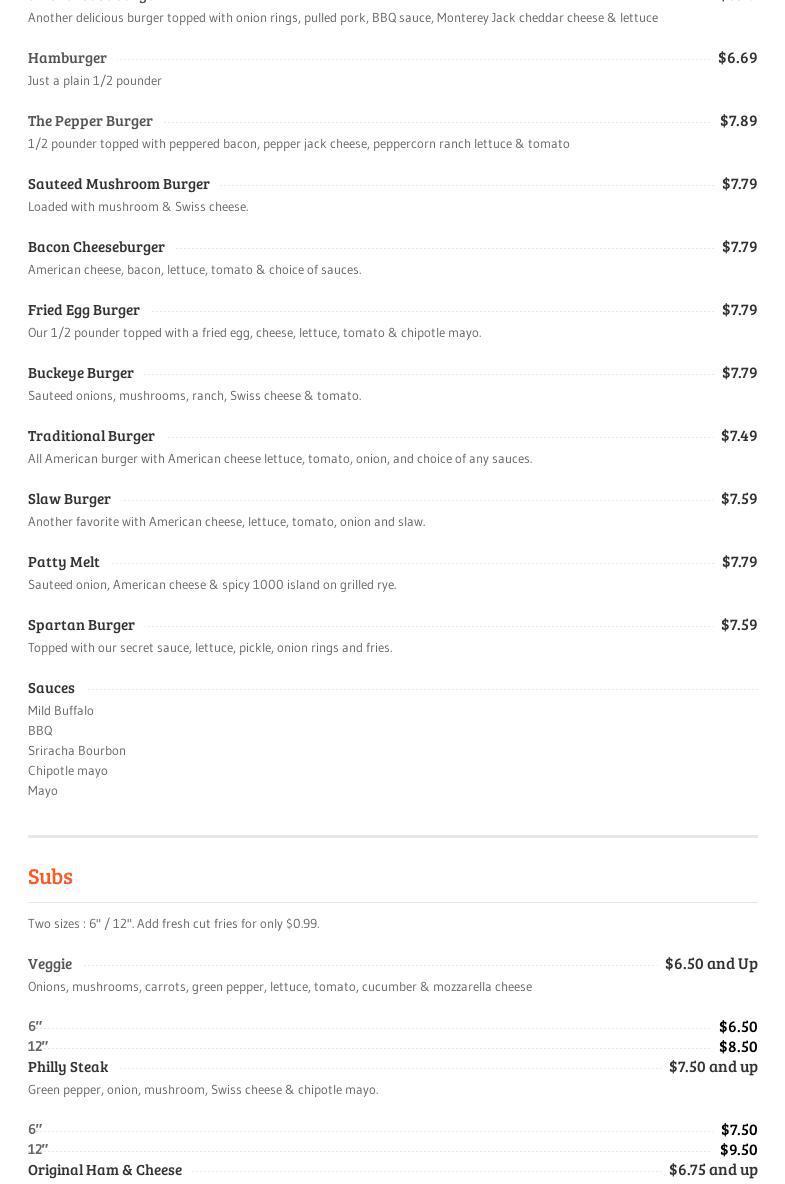
Task: Choose the Buckeye Burger entry
Action: click(81, 373)
